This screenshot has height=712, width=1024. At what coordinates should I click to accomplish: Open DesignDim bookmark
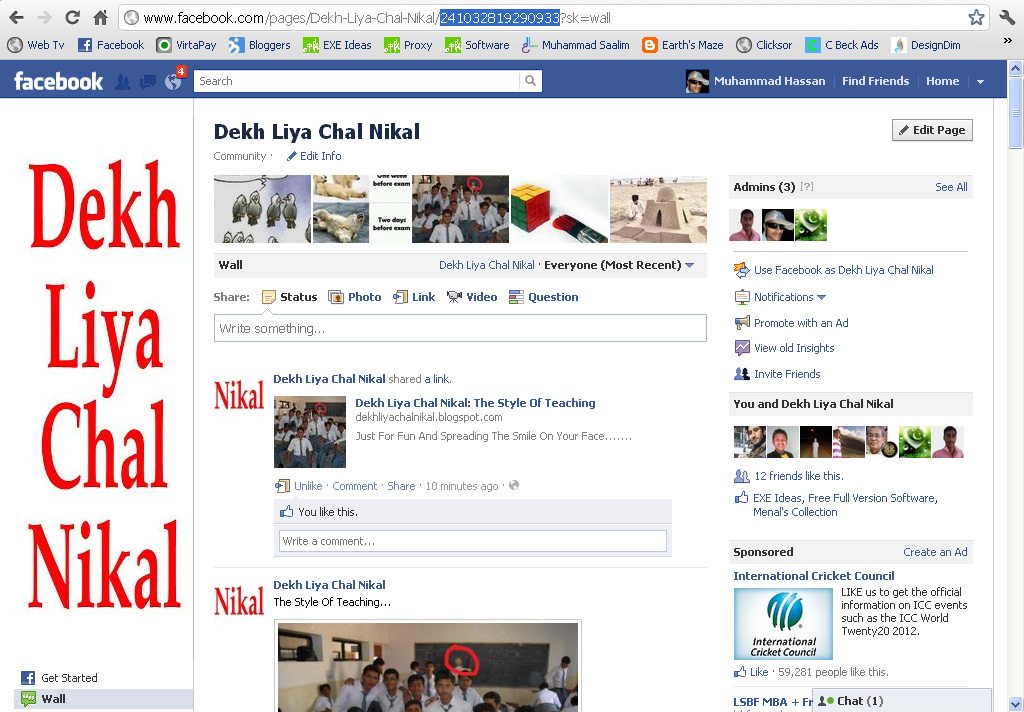[x=926, y=45]
